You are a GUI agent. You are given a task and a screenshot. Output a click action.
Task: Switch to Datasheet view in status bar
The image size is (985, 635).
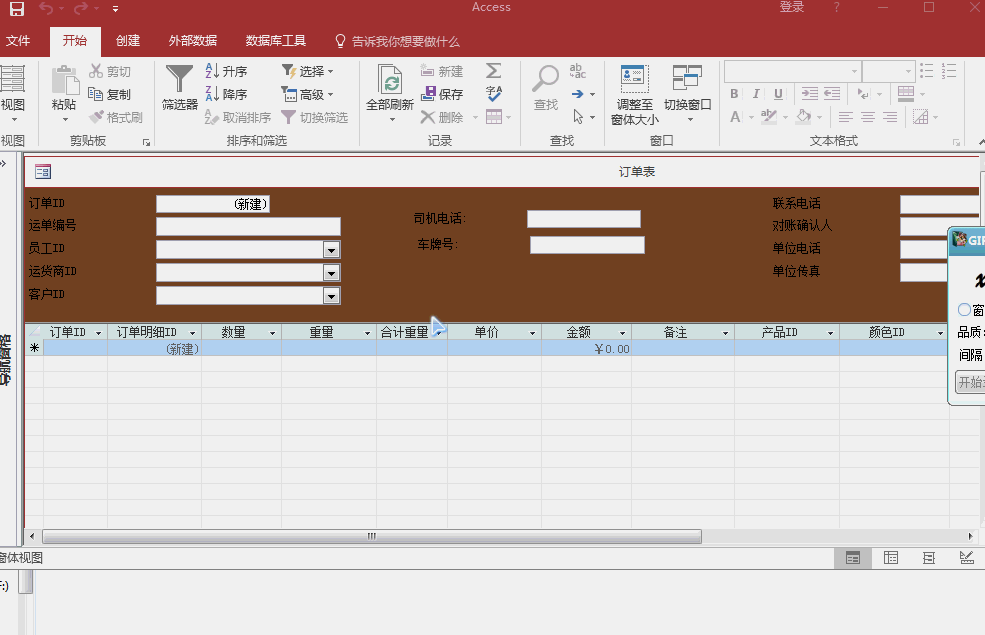point(891,558)
